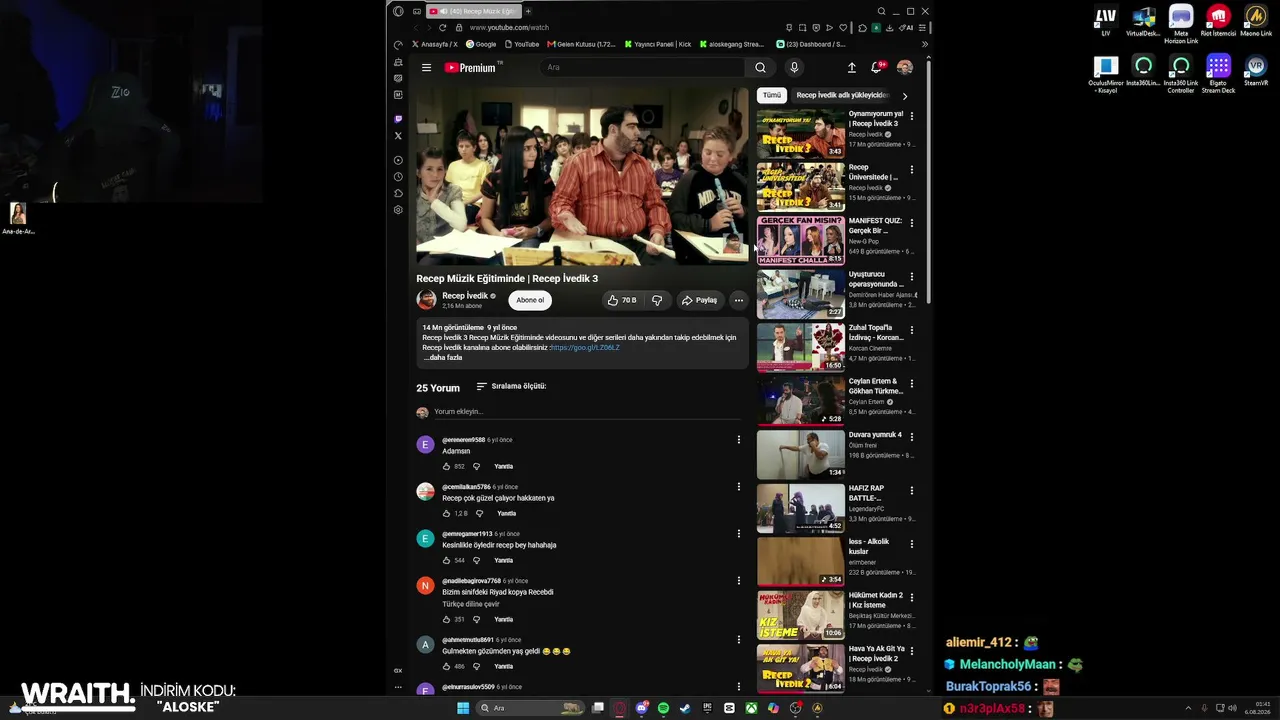Open the YouTube guide hamburger menu
Viewport: 1280px width, 720px height.
[426, 68]
